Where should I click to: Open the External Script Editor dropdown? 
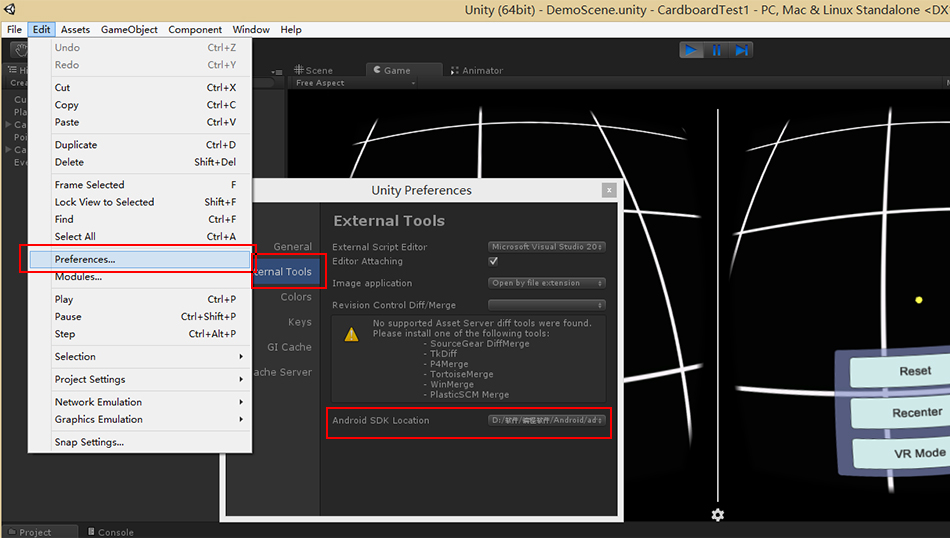pos(546,247)
